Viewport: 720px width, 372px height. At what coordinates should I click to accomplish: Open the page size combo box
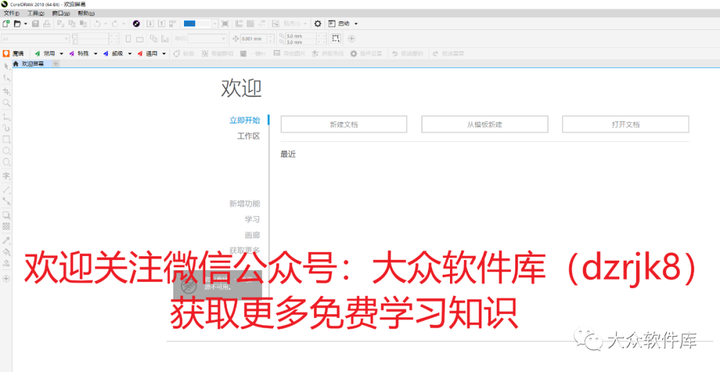(x=35, y=39)
